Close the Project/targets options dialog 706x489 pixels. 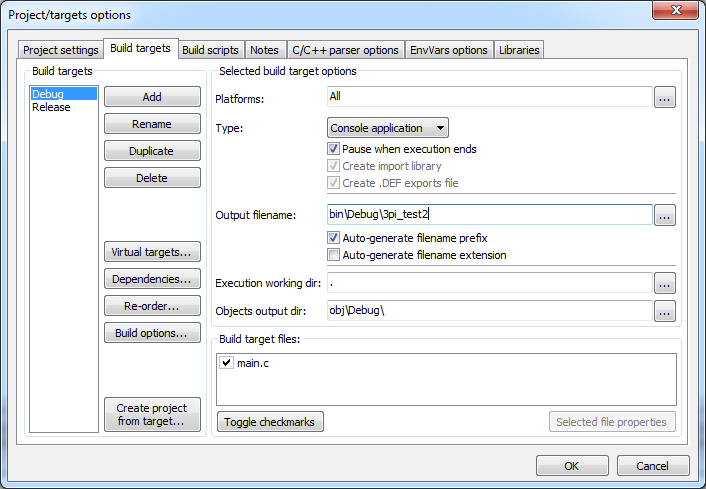tap(675, 13)
